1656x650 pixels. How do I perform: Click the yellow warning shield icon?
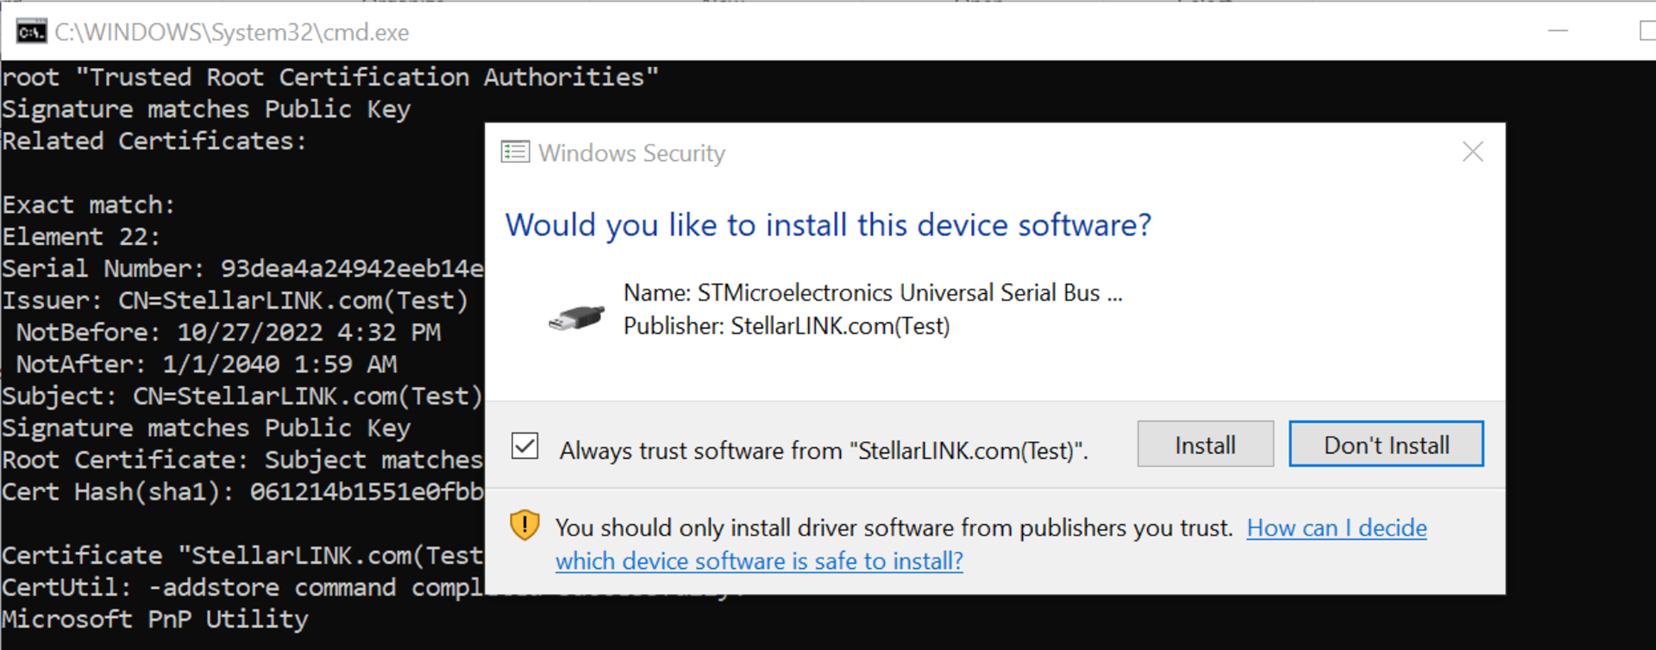[x=525, y=525]
